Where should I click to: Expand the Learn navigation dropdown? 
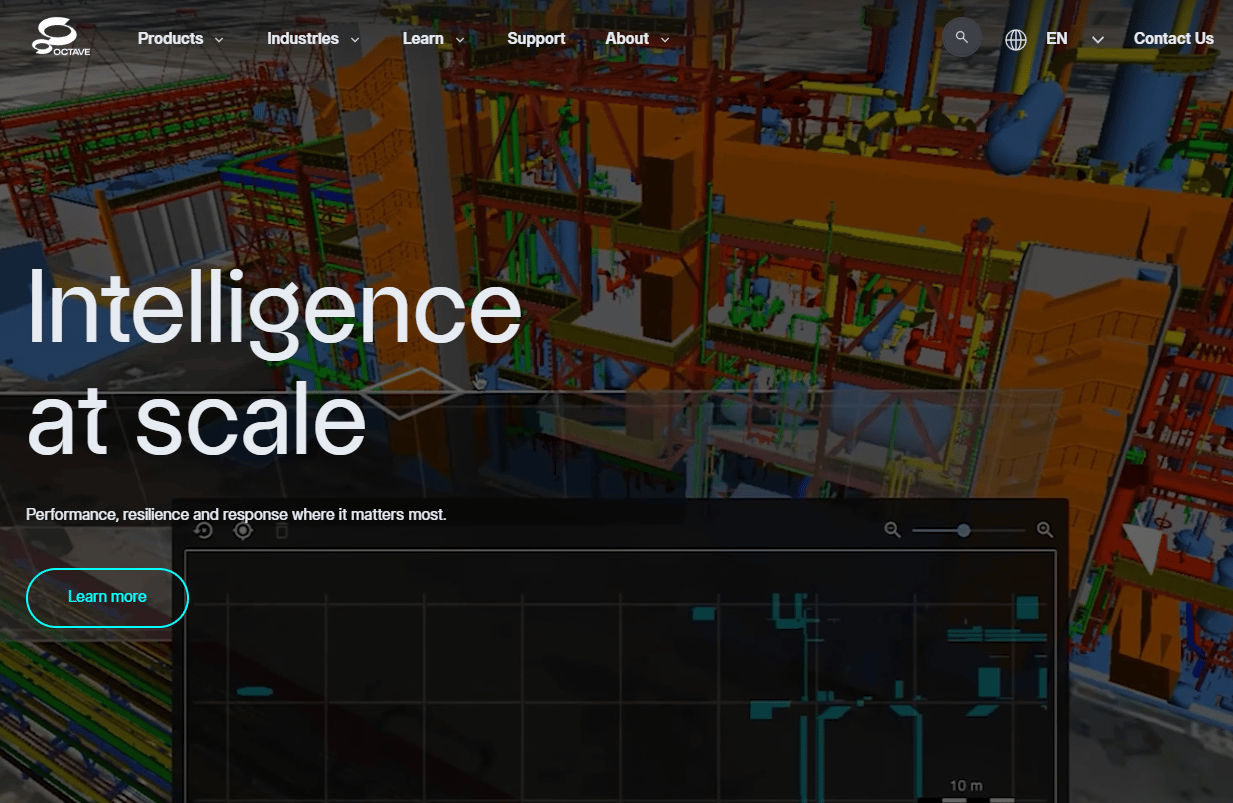coord(434,39)
